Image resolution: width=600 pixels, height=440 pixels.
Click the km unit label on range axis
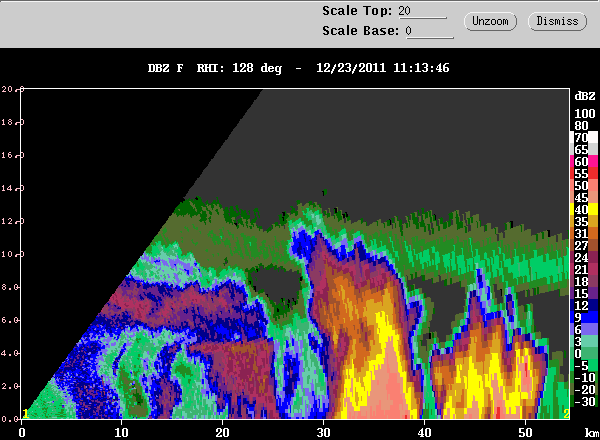click(592, 432)
